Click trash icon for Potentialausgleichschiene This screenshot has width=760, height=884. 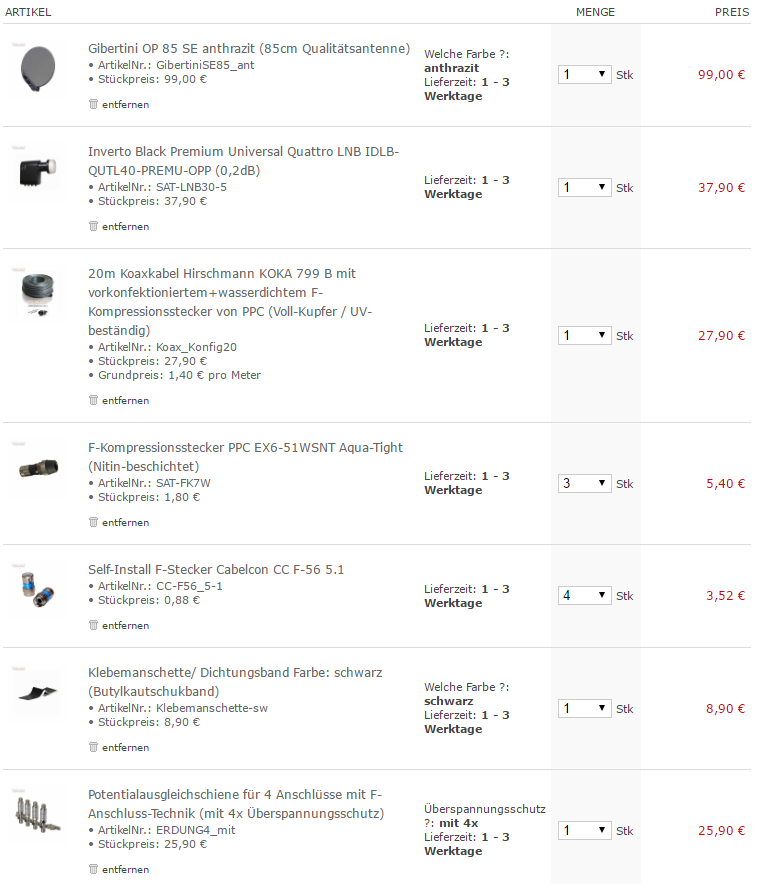point(93,869)
